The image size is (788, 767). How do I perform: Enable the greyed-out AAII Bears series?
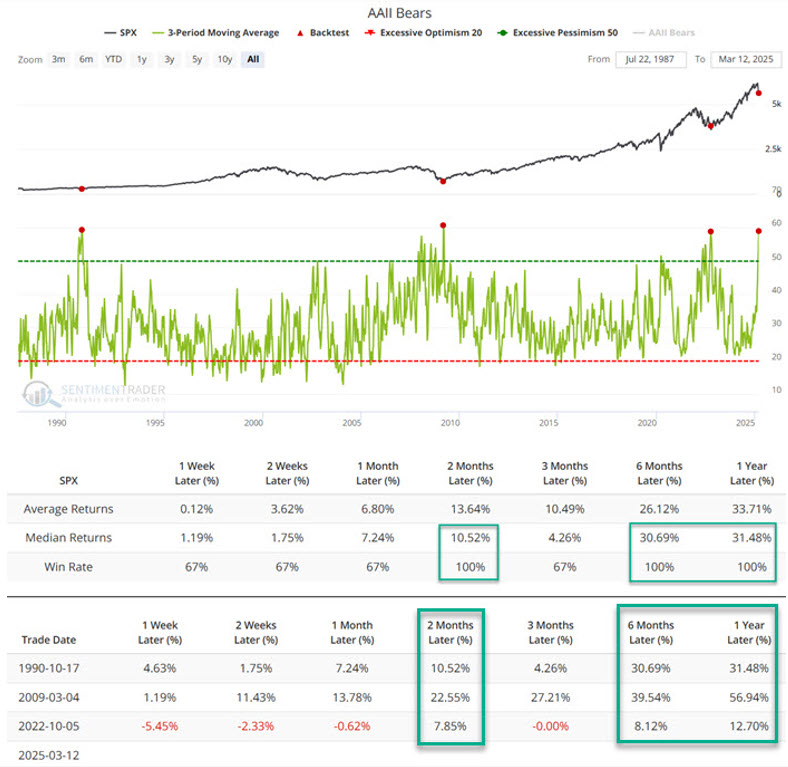coord(669,33)
